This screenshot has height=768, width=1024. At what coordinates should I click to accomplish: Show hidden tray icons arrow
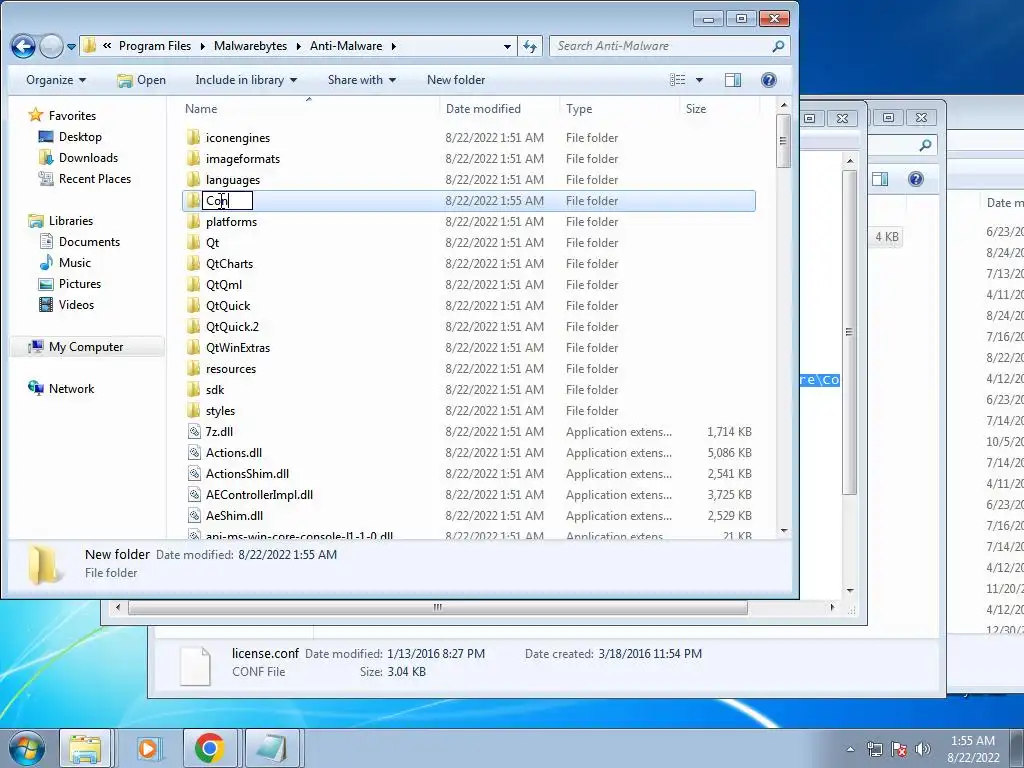click(850, 749)
